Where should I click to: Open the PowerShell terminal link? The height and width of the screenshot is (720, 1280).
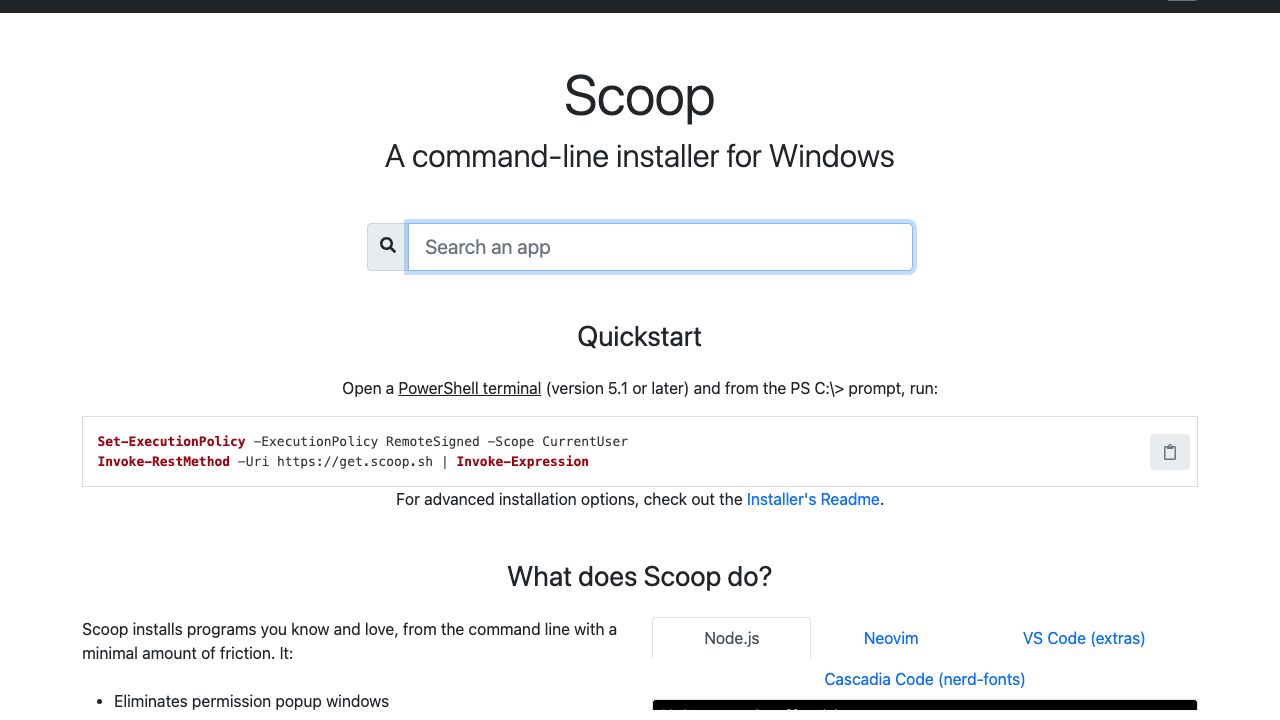(470, 388)
